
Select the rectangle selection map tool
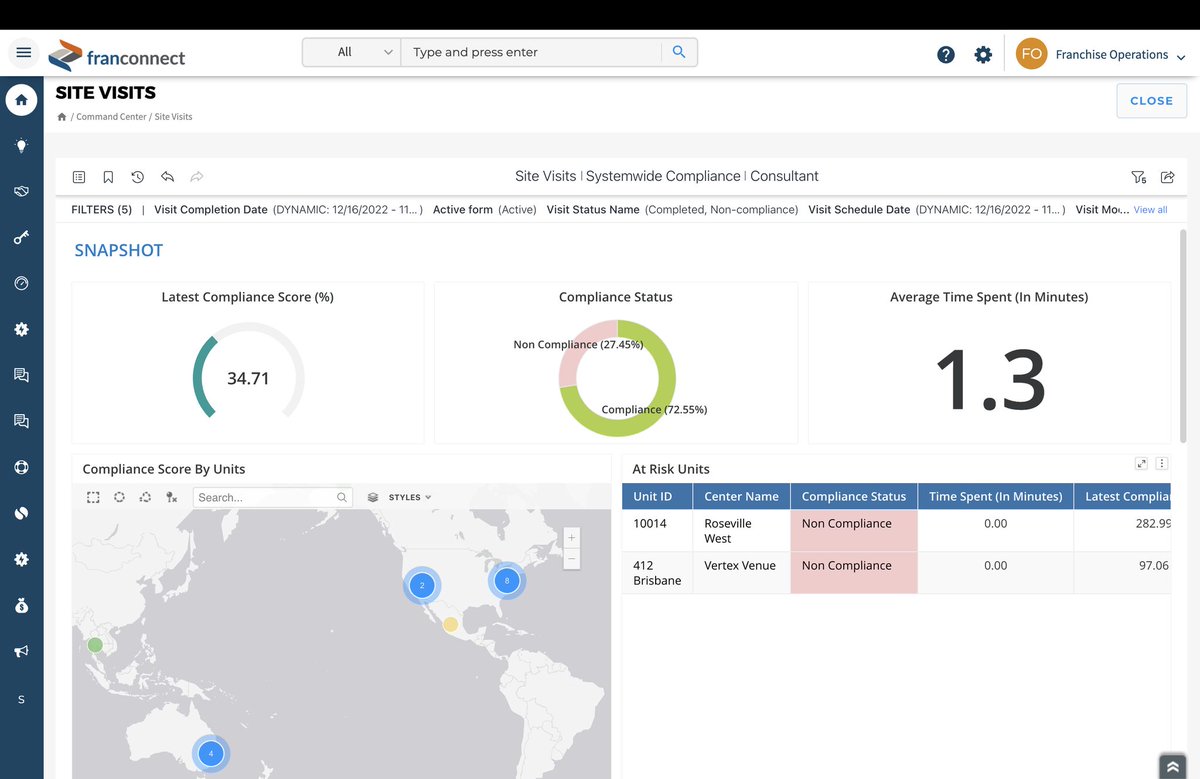tap(93, 497)
